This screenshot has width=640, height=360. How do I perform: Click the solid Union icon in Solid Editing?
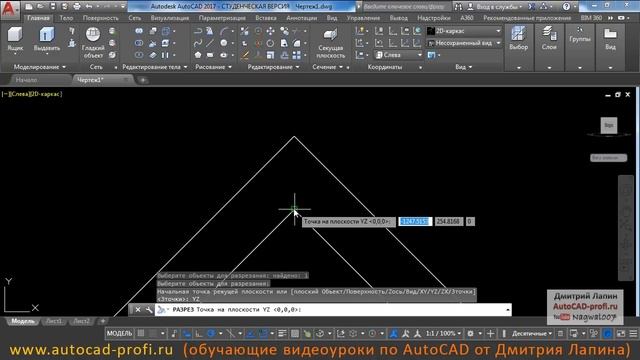tap(139, 31)
